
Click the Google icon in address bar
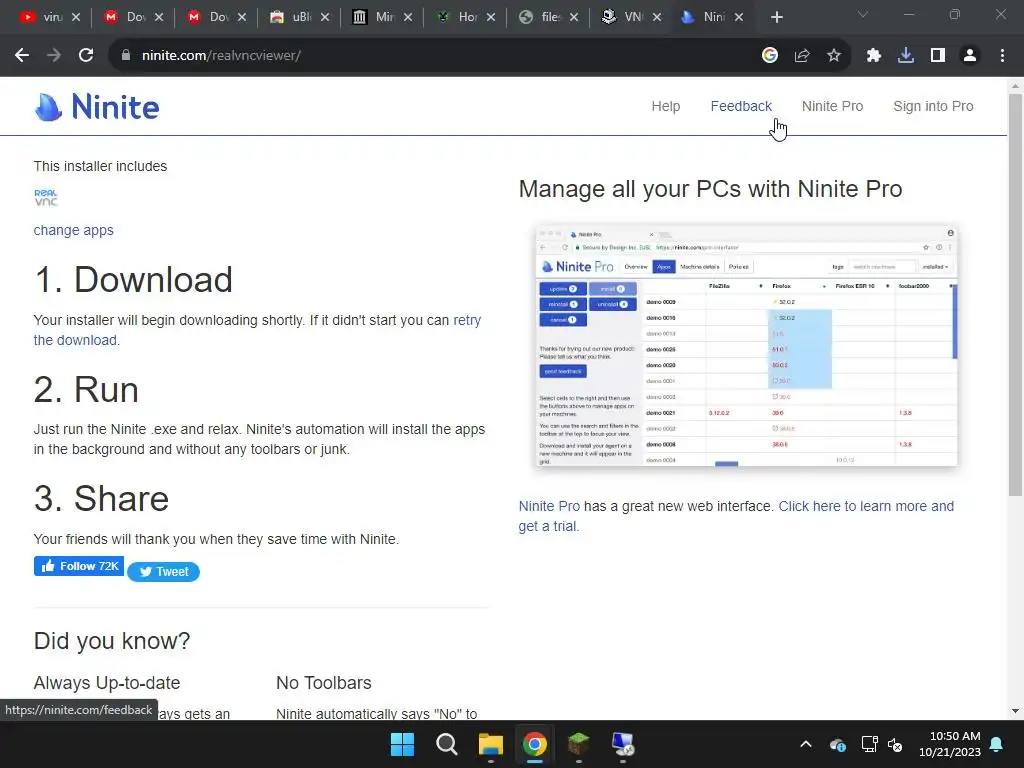(x=770, y=56)
